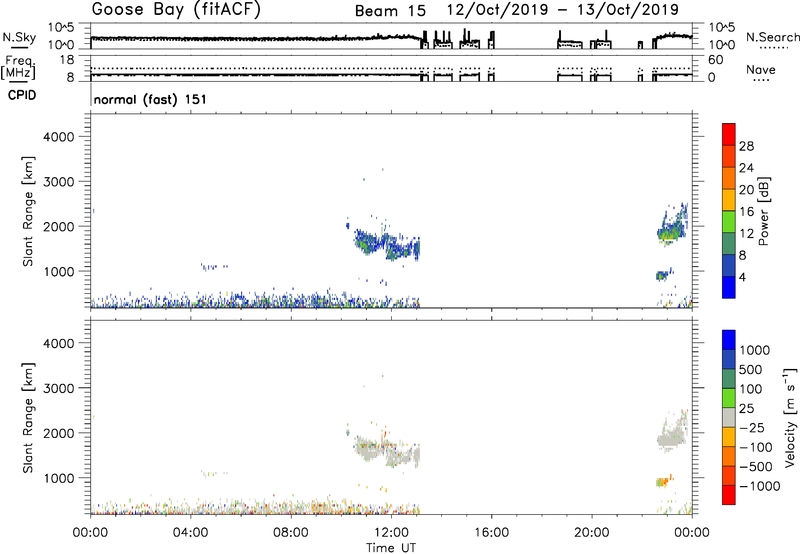The height and width of the screenshot is (554, 800).
Task: Click the '100' tick on velocity scale
Action: (x=750, y=389)
